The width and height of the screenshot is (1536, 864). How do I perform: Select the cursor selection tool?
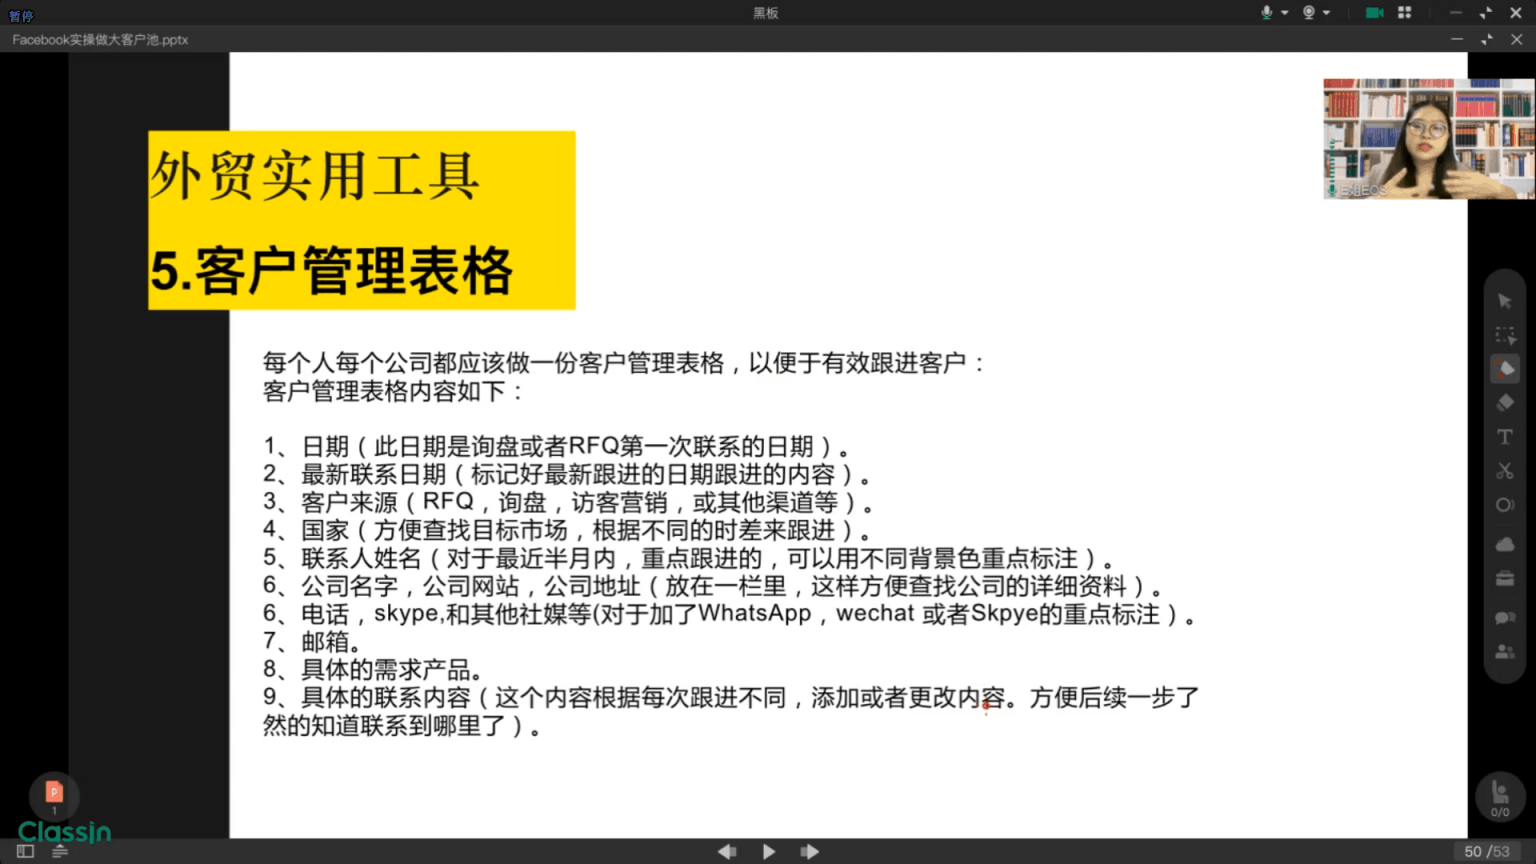[1504, 301]
